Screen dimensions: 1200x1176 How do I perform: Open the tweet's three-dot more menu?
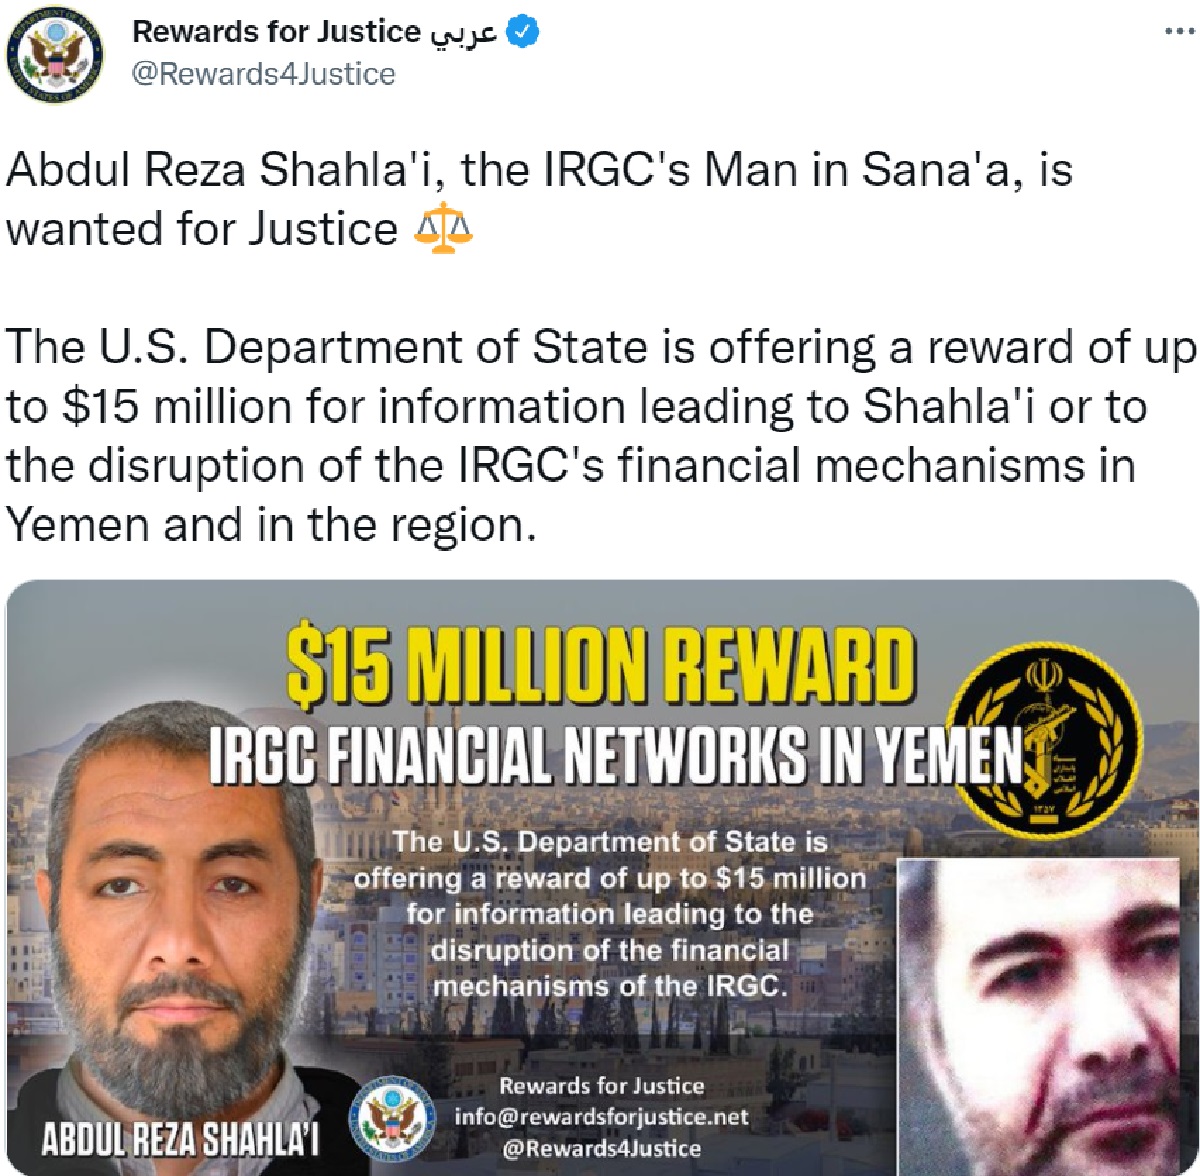[x=1177, y=33]
